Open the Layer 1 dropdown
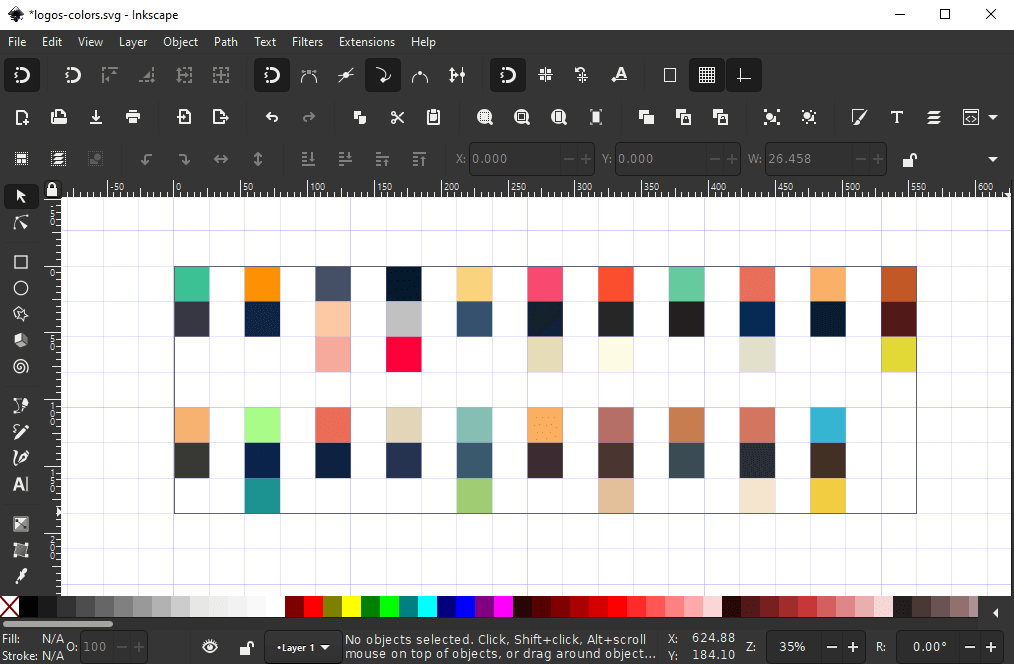Viewport: 1014px width, 664px height. click(303, 647)
